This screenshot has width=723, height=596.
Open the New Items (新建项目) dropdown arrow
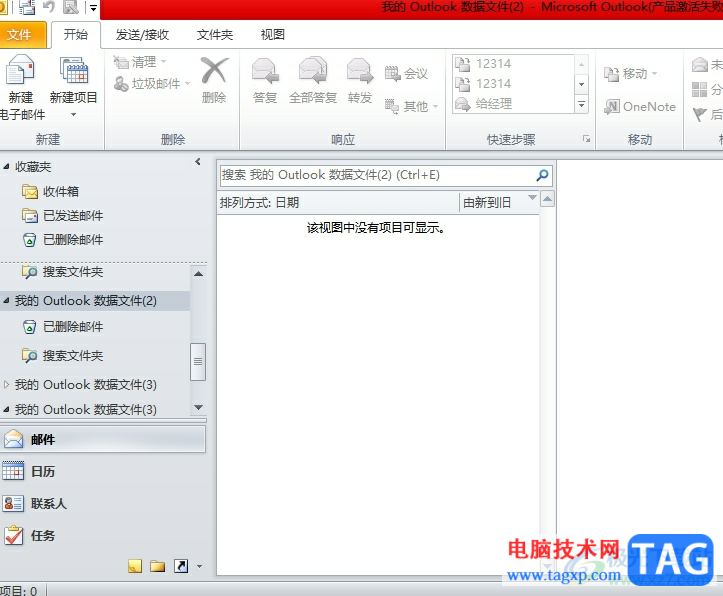click(73, 114)
